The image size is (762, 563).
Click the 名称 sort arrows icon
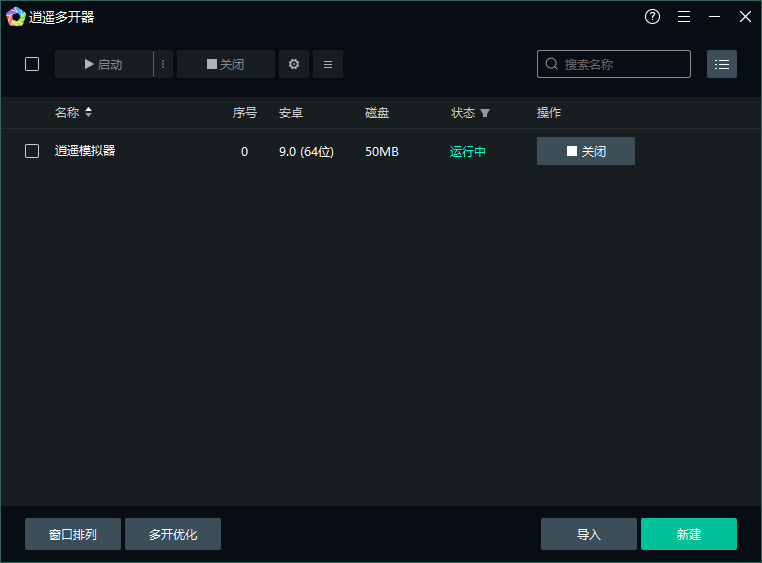click(x=88, y=113)
